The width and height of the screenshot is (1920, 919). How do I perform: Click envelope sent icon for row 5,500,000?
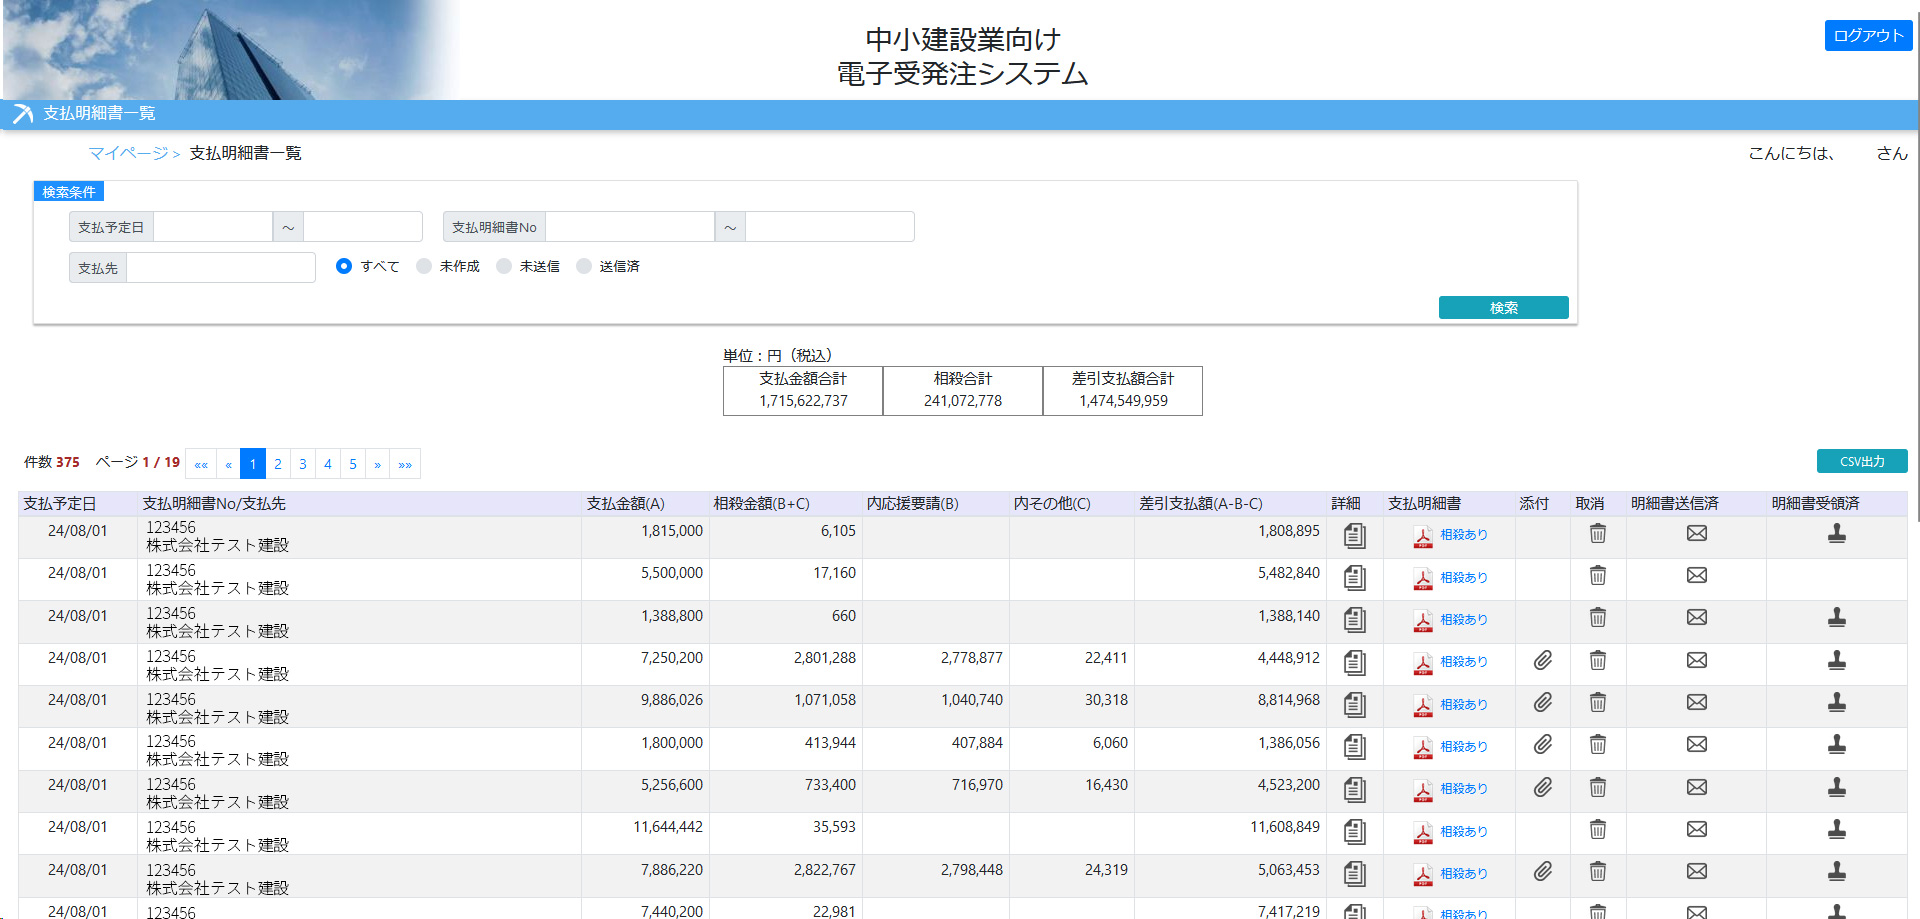(x=1697, y=575)
